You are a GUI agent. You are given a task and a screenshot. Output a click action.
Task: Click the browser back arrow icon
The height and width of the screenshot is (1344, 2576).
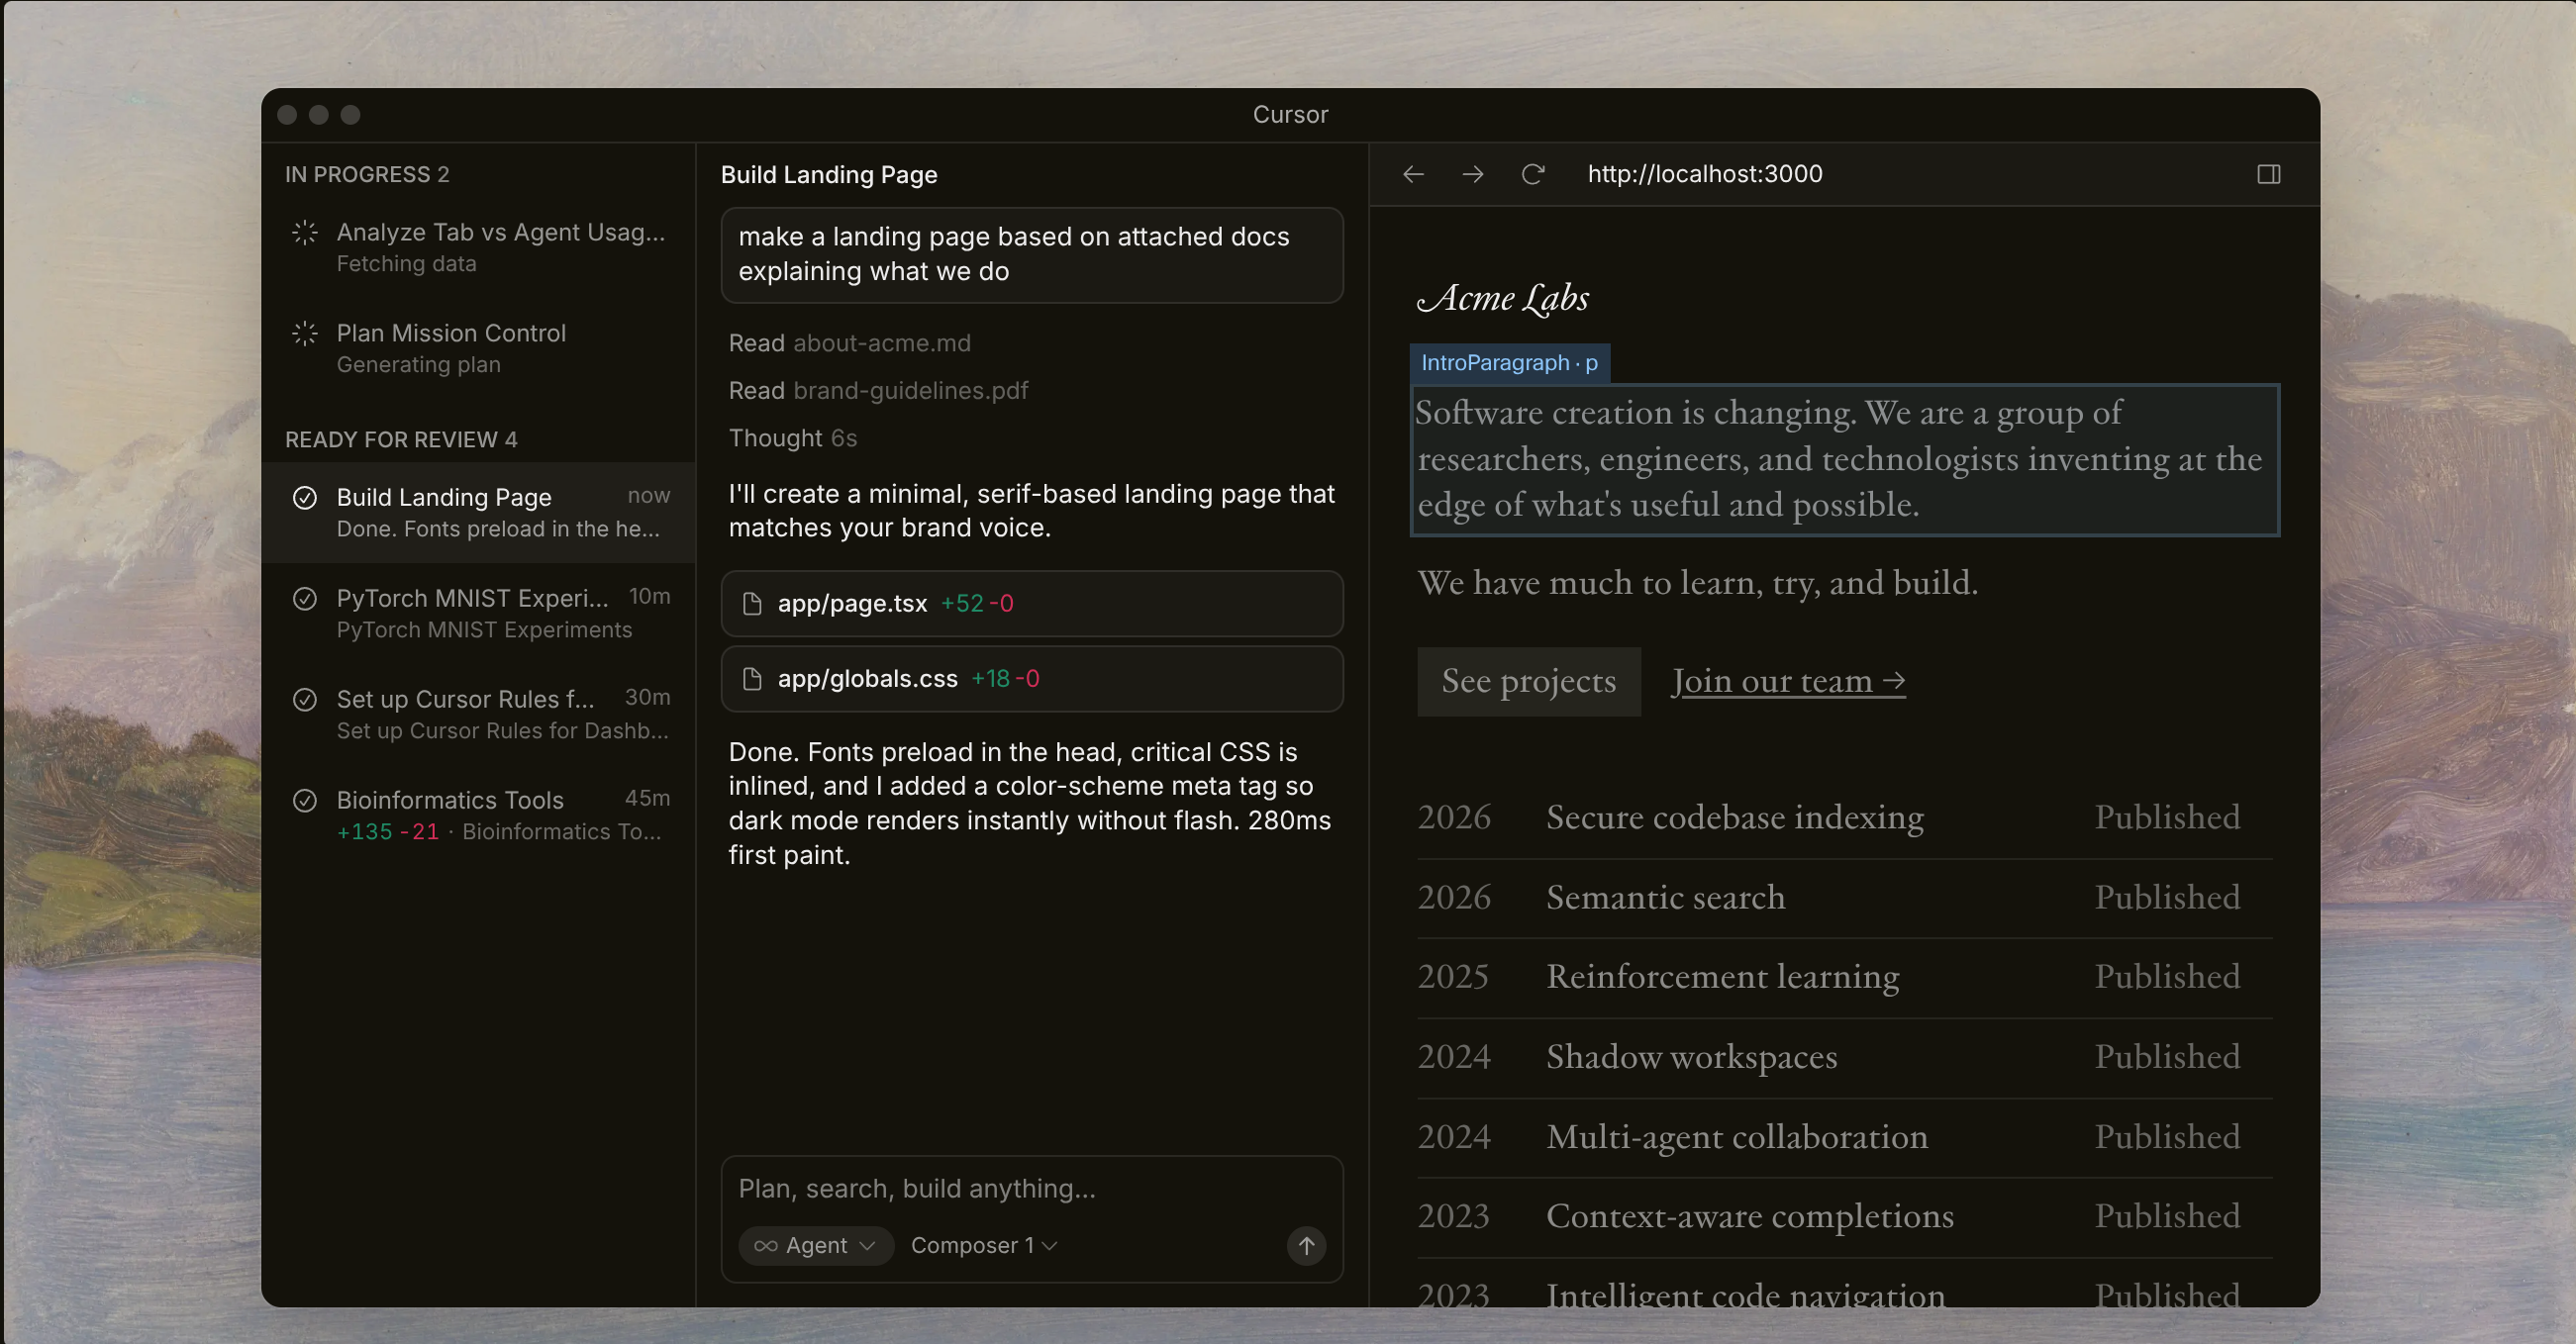(x=1413, y=174)
